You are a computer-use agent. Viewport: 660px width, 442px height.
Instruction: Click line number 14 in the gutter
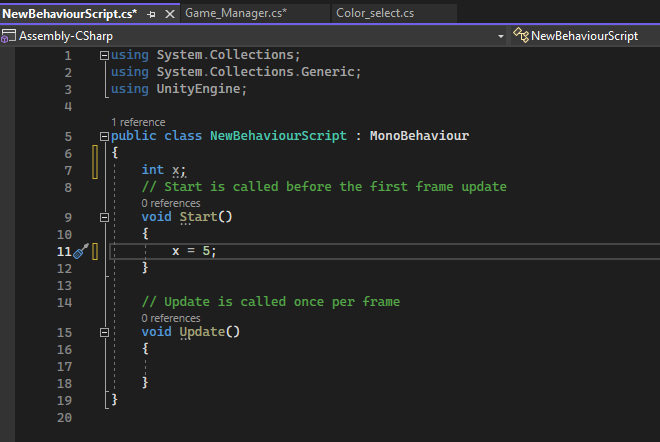tap(65, 302)
